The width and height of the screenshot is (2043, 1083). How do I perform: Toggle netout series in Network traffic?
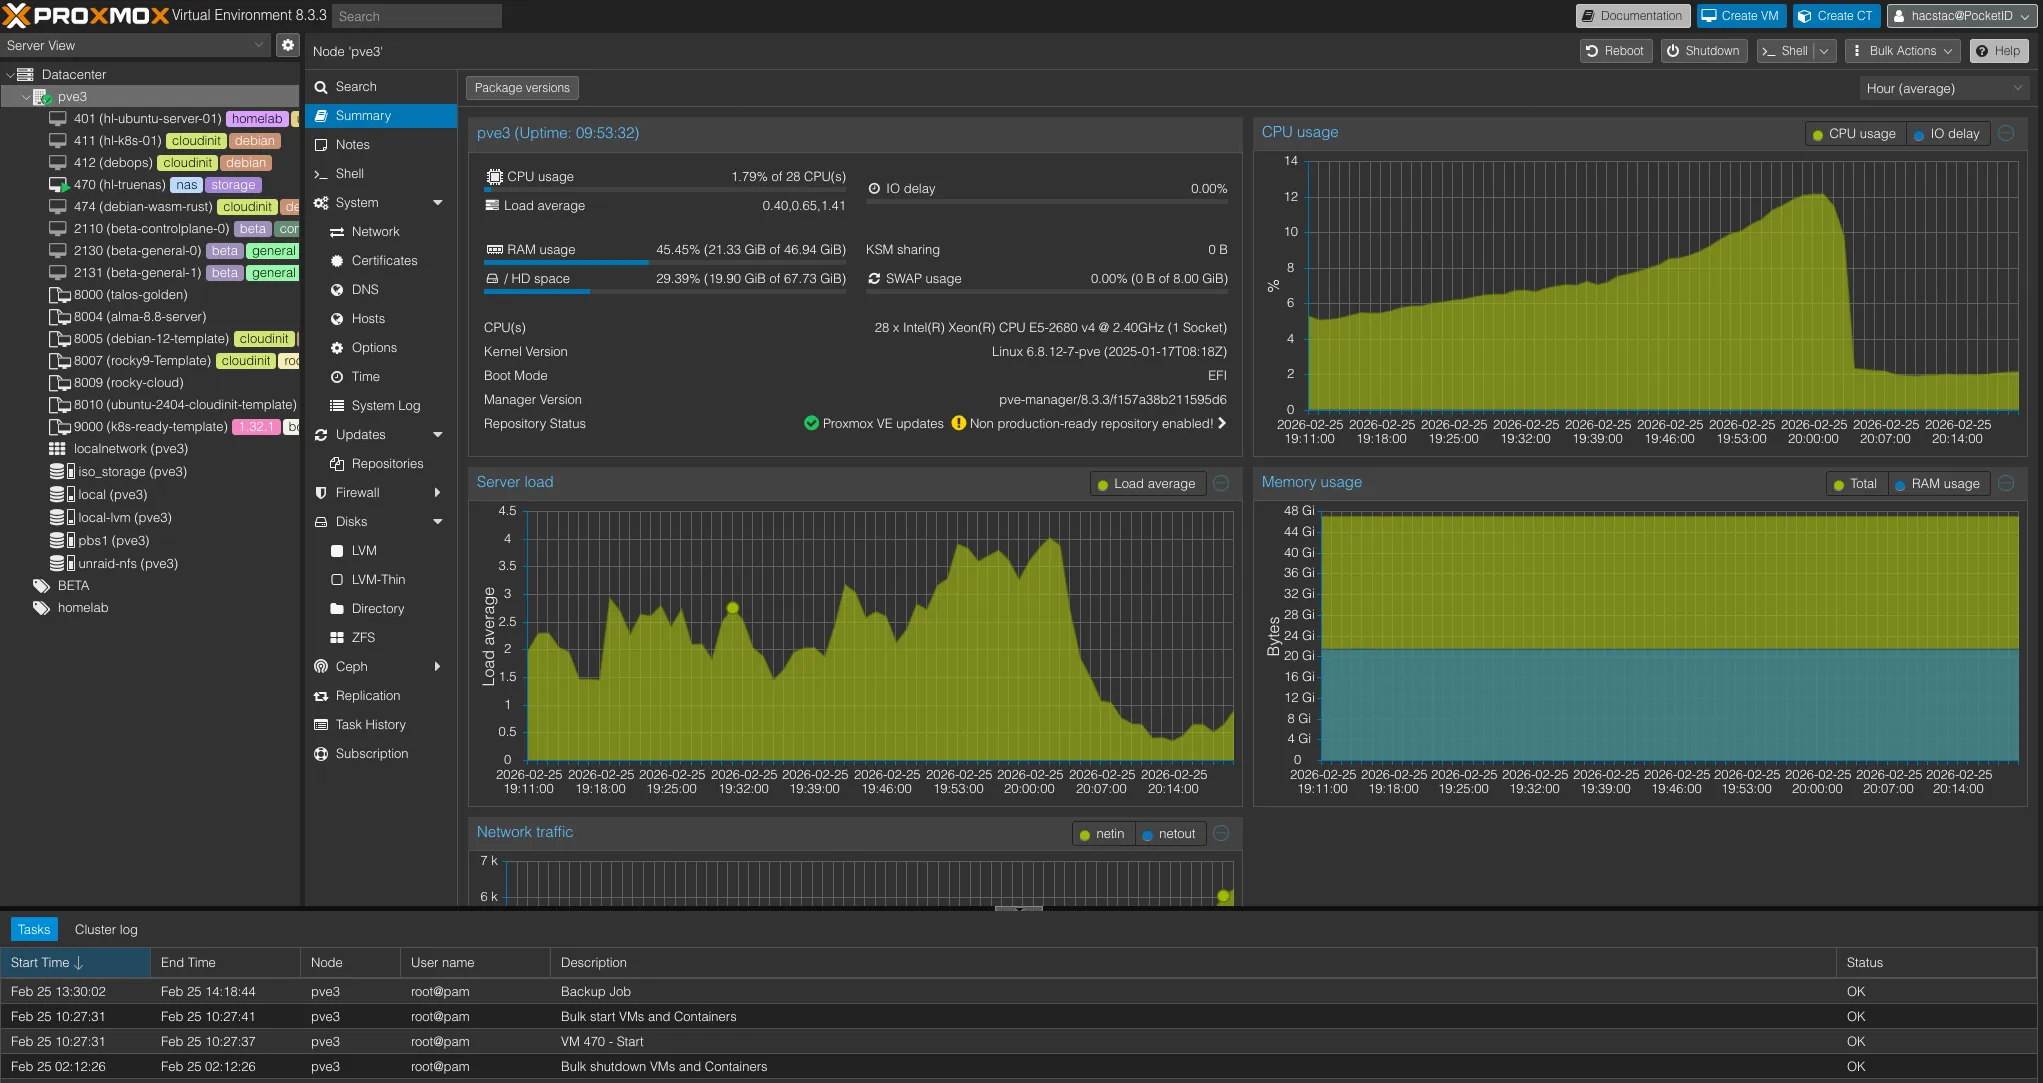coord(1168,834)
